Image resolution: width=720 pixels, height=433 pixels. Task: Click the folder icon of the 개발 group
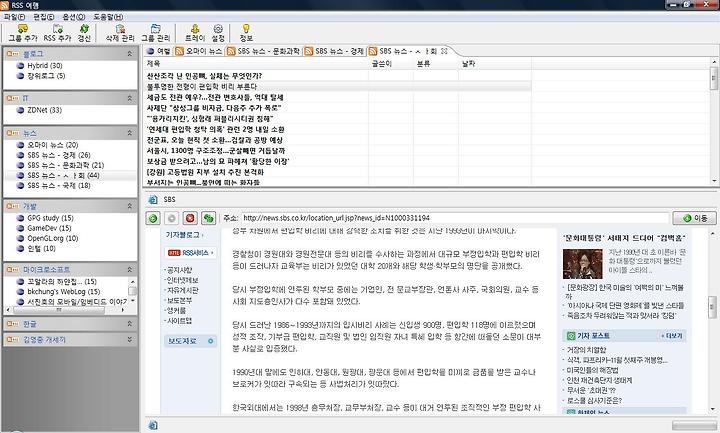(x=13, y=206)
